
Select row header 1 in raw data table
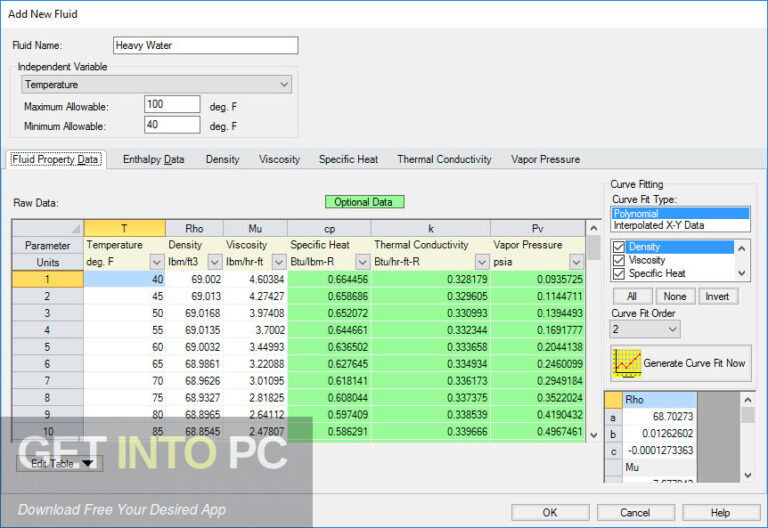pyautogui.click(x=48, y=279)
